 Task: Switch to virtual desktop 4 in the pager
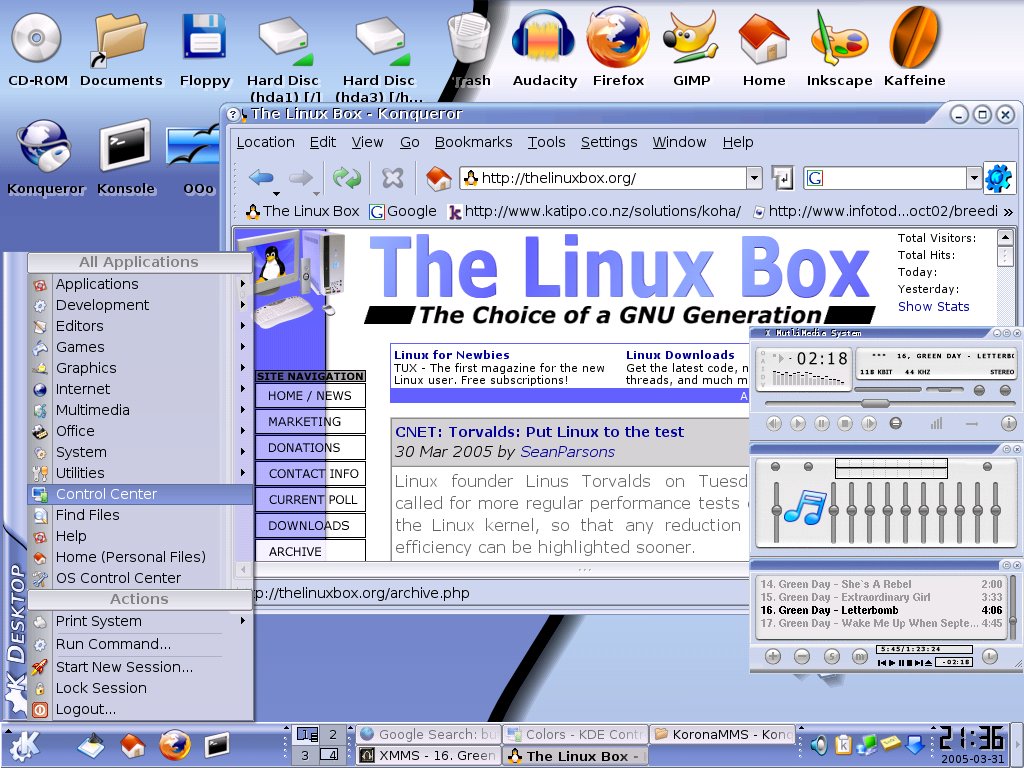pyautogui.click(x=332, y=755)
